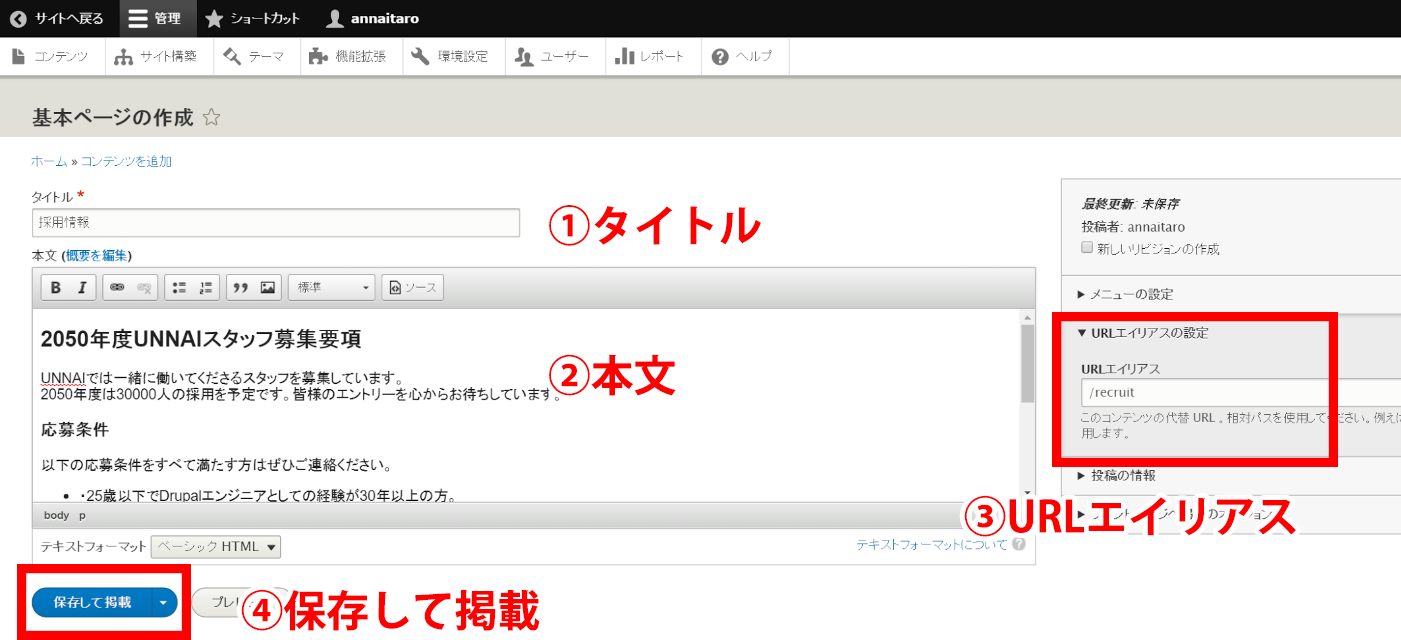Click サイトへ戻る to return to the site
1401x640 pixels.
(x=56, y=18)
